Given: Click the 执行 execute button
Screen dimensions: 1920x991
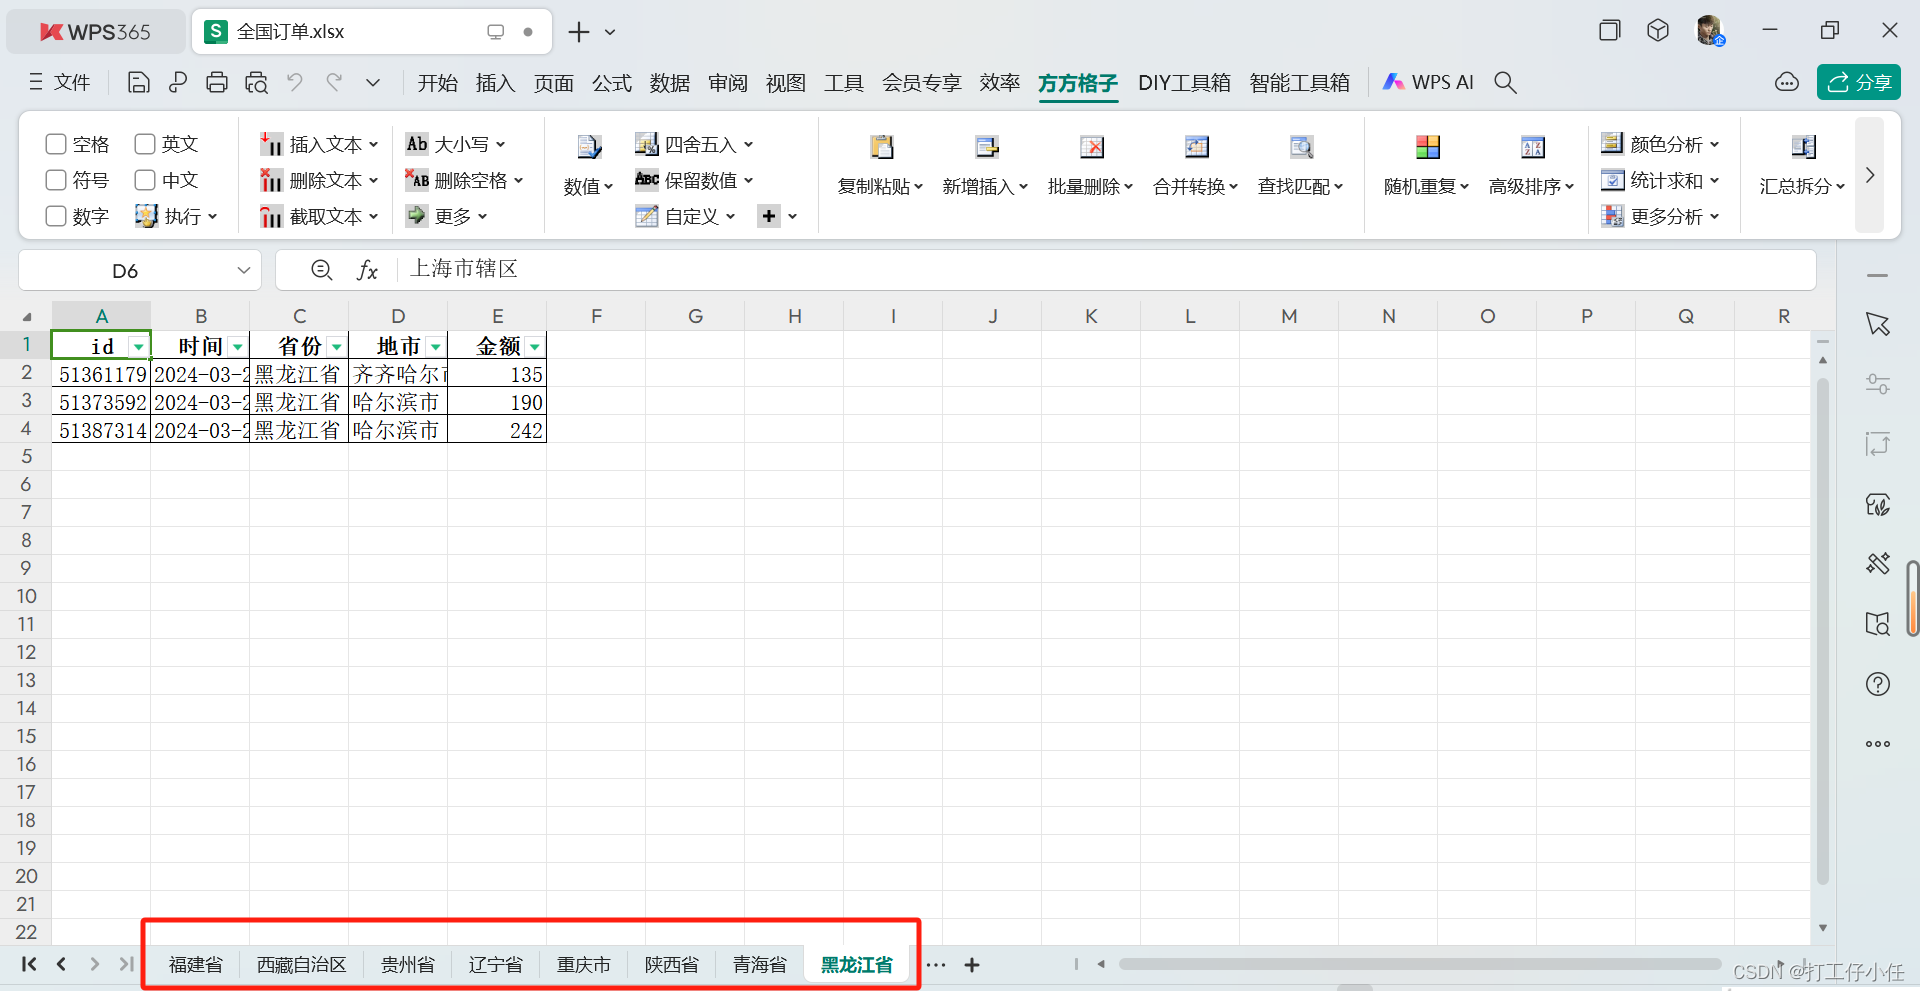Looking at the screenshot, I should pyautogui.click(x=176, y=216).
